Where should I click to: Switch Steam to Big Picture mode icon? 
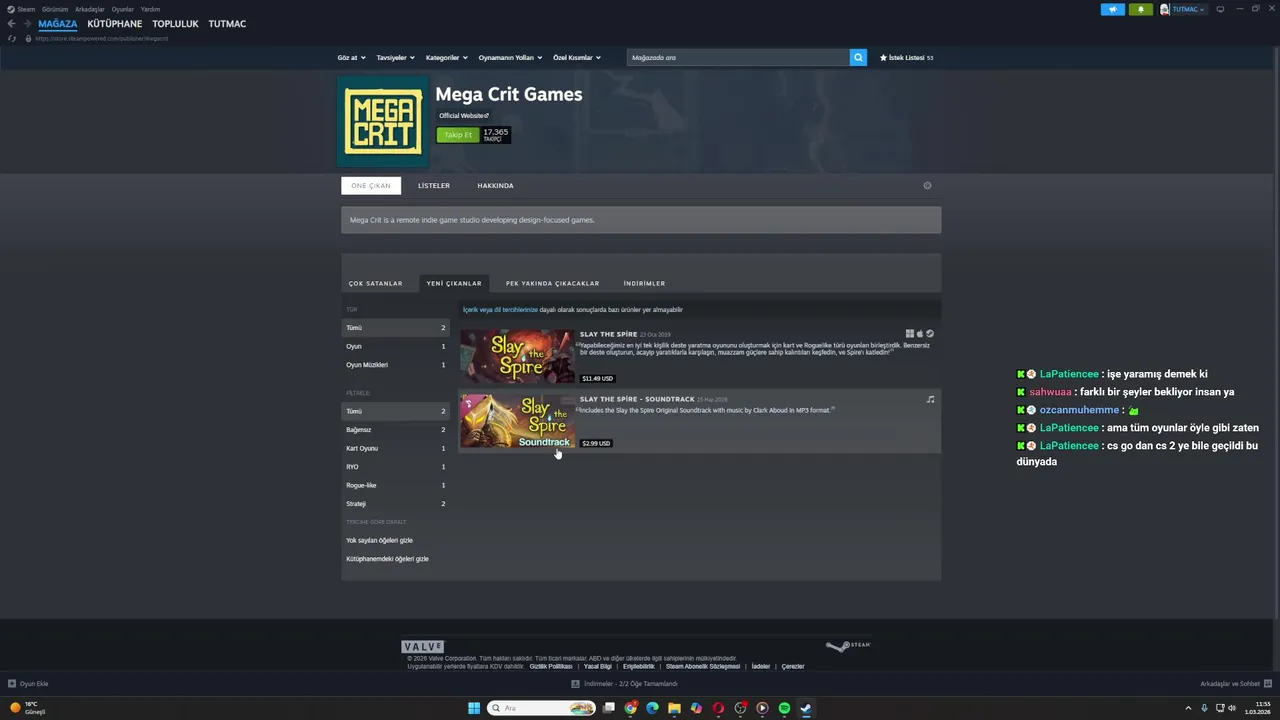point(1220,9)
